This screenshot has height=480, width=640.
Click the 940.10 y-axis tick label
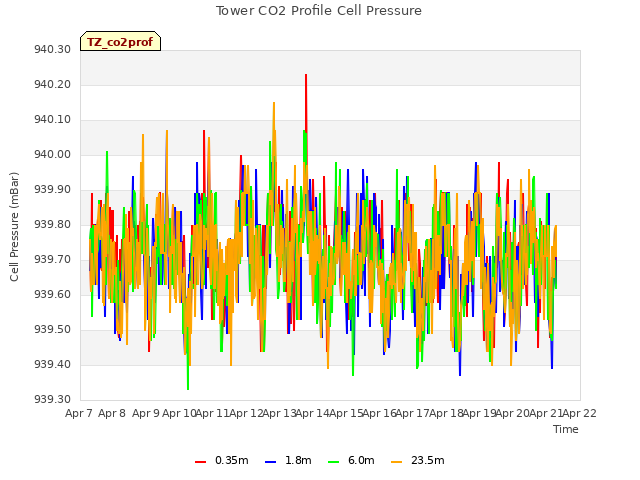52,120
